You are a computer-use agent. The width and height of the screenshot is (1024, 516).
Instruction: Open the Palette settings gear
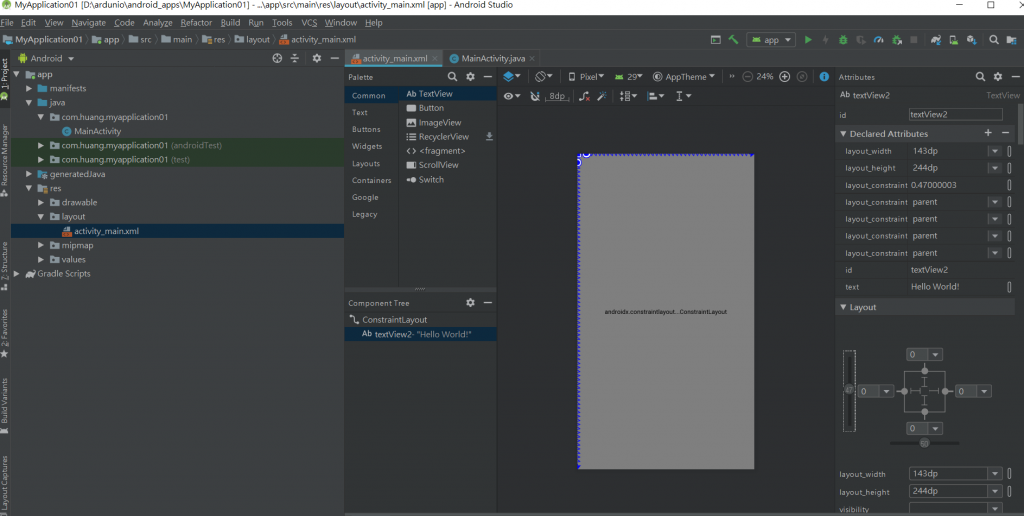pyautogui.click(x=470, y=76)
